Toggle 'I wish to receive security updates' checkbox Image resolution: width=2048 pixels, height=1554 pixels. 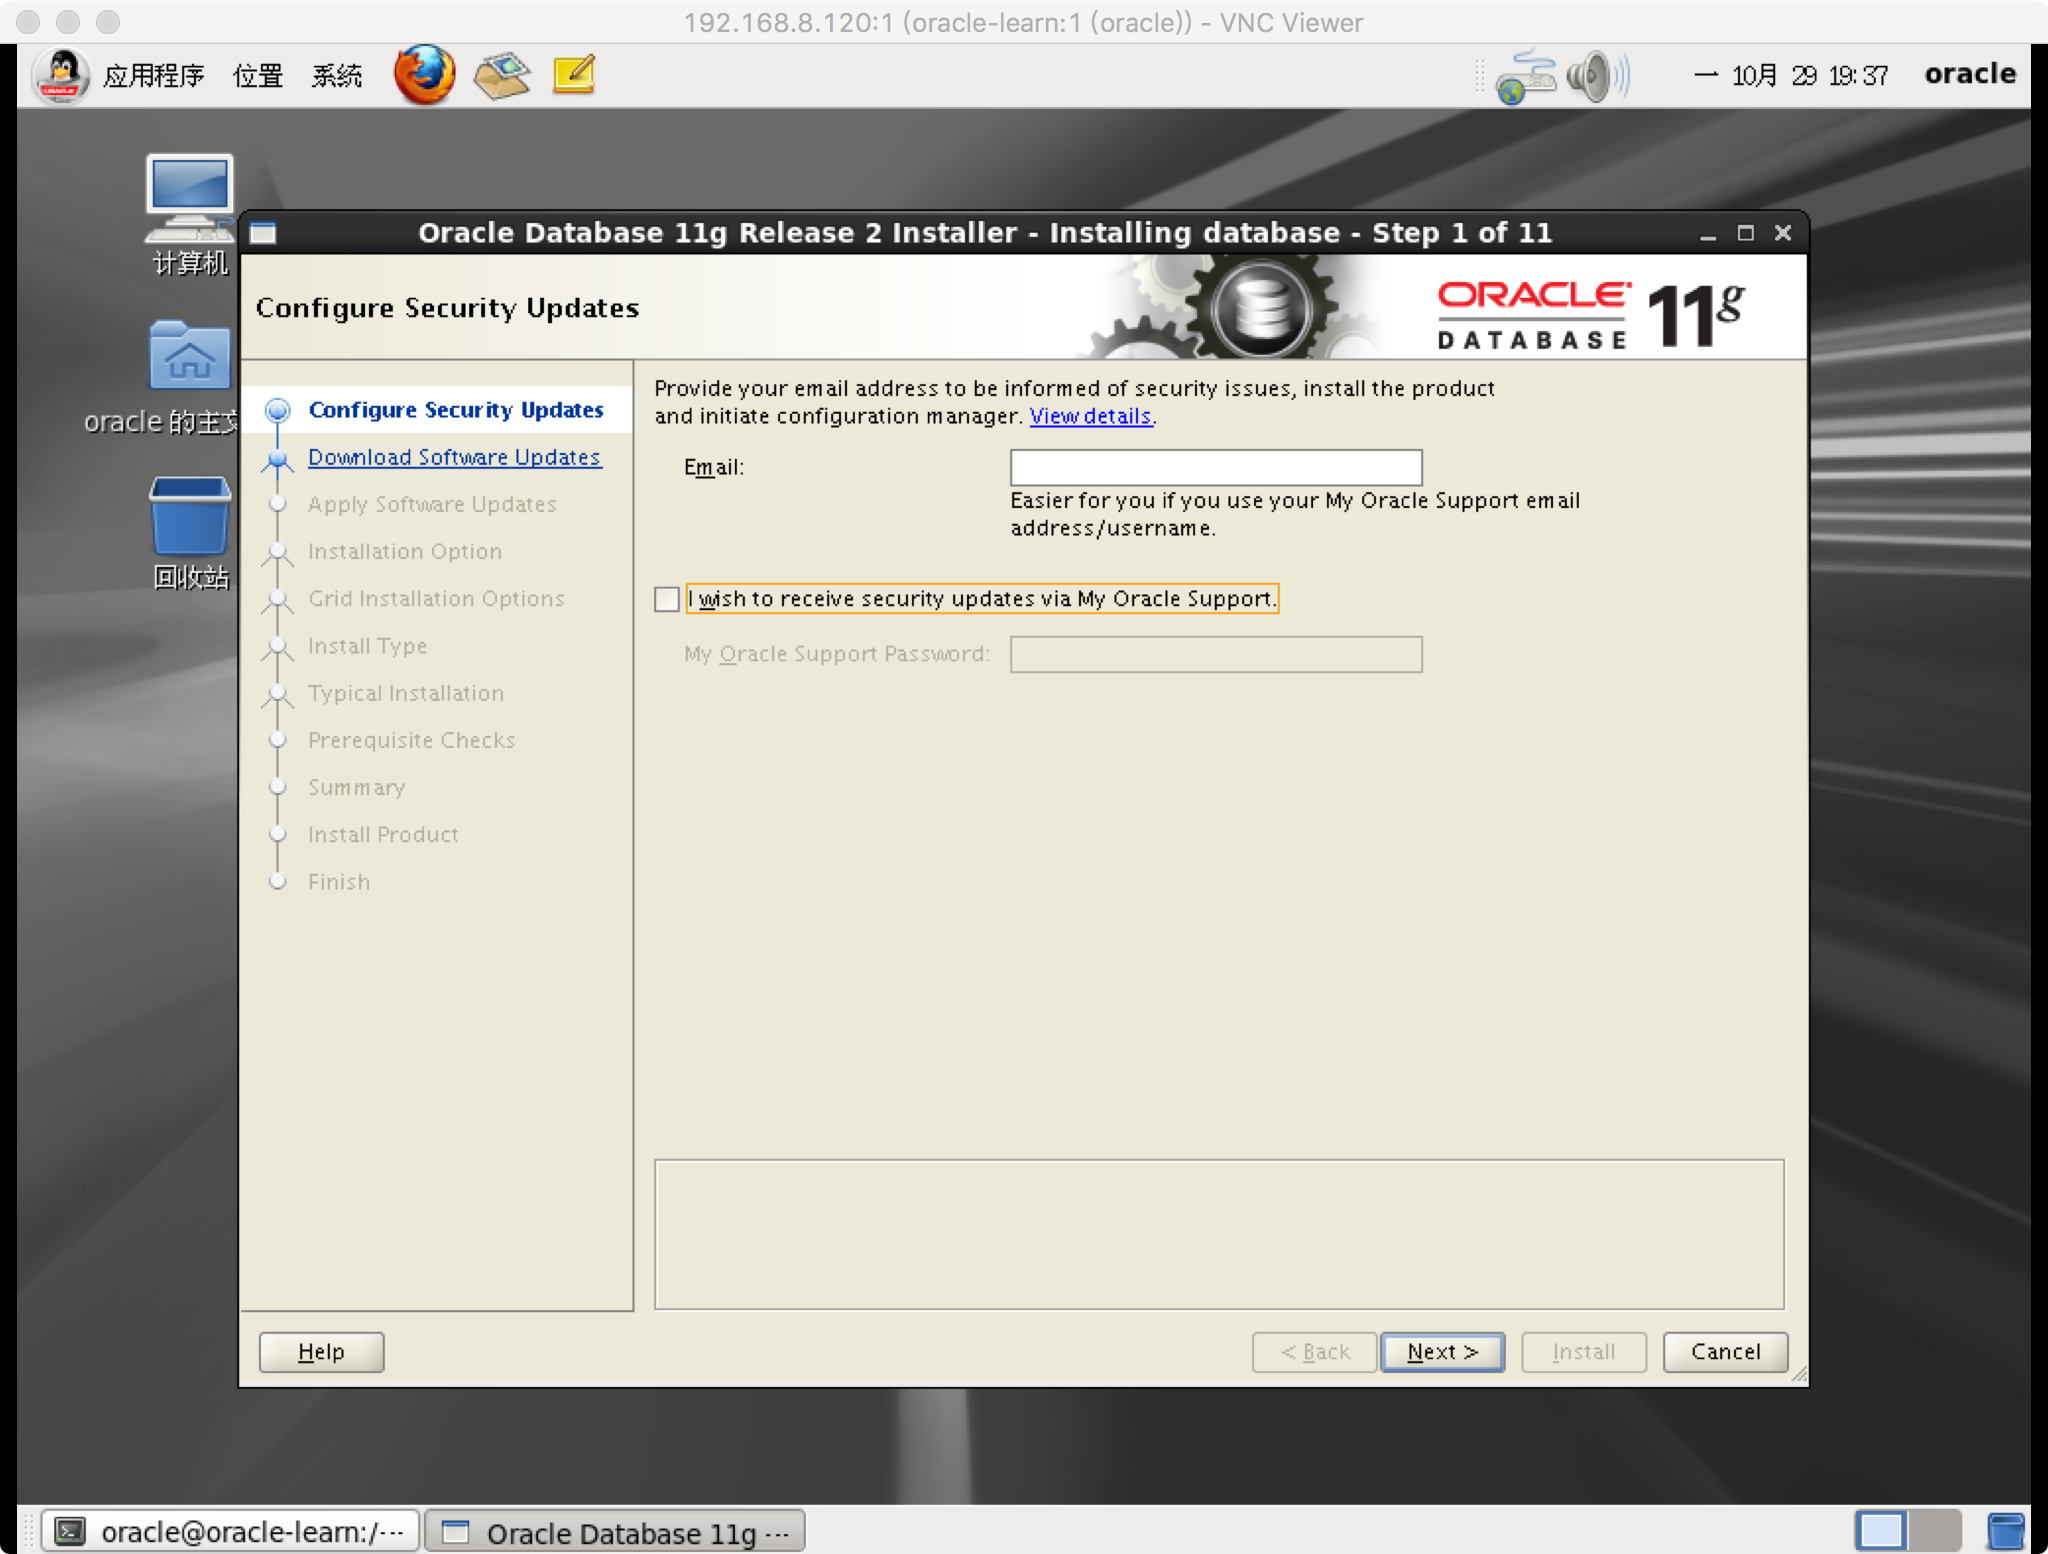pos(666,599)
